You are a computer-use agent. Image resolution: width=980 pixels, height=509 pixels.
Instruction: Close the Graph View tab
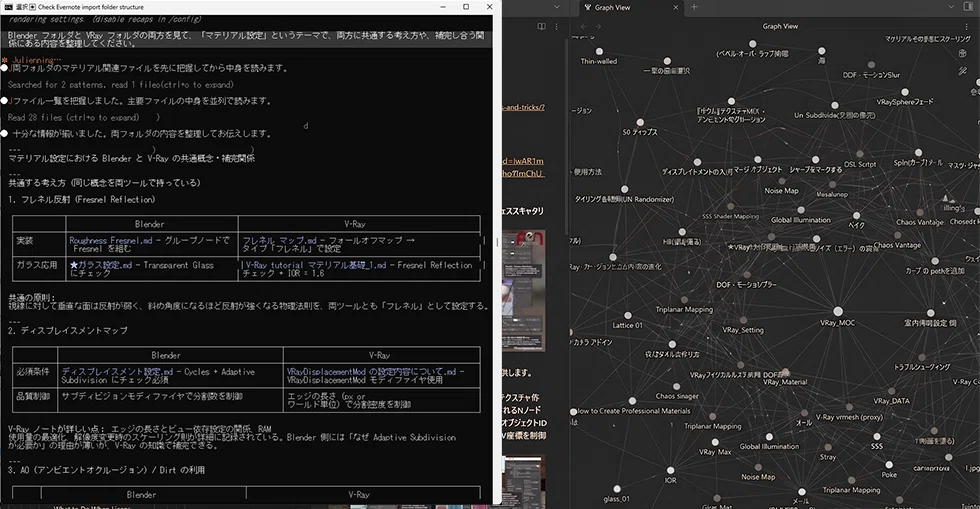pos(676,8)
